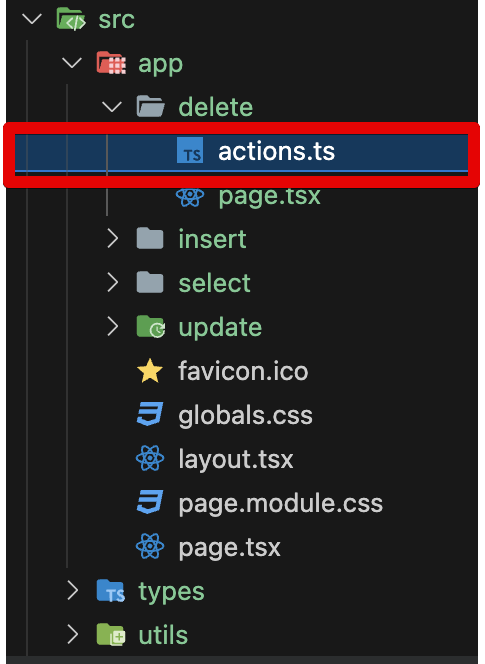Click the React icon beside layout.tsx
Screen dimensions: 485x664
click(x=150, y=459)
